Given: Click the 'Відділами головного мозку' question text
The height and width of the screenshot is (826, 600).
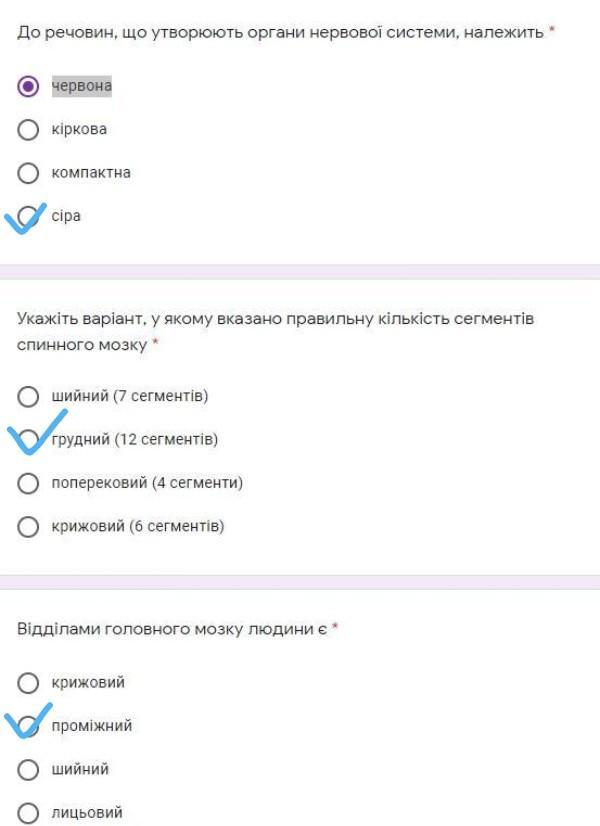Looking at the screenshot, I should pos(172,629).
